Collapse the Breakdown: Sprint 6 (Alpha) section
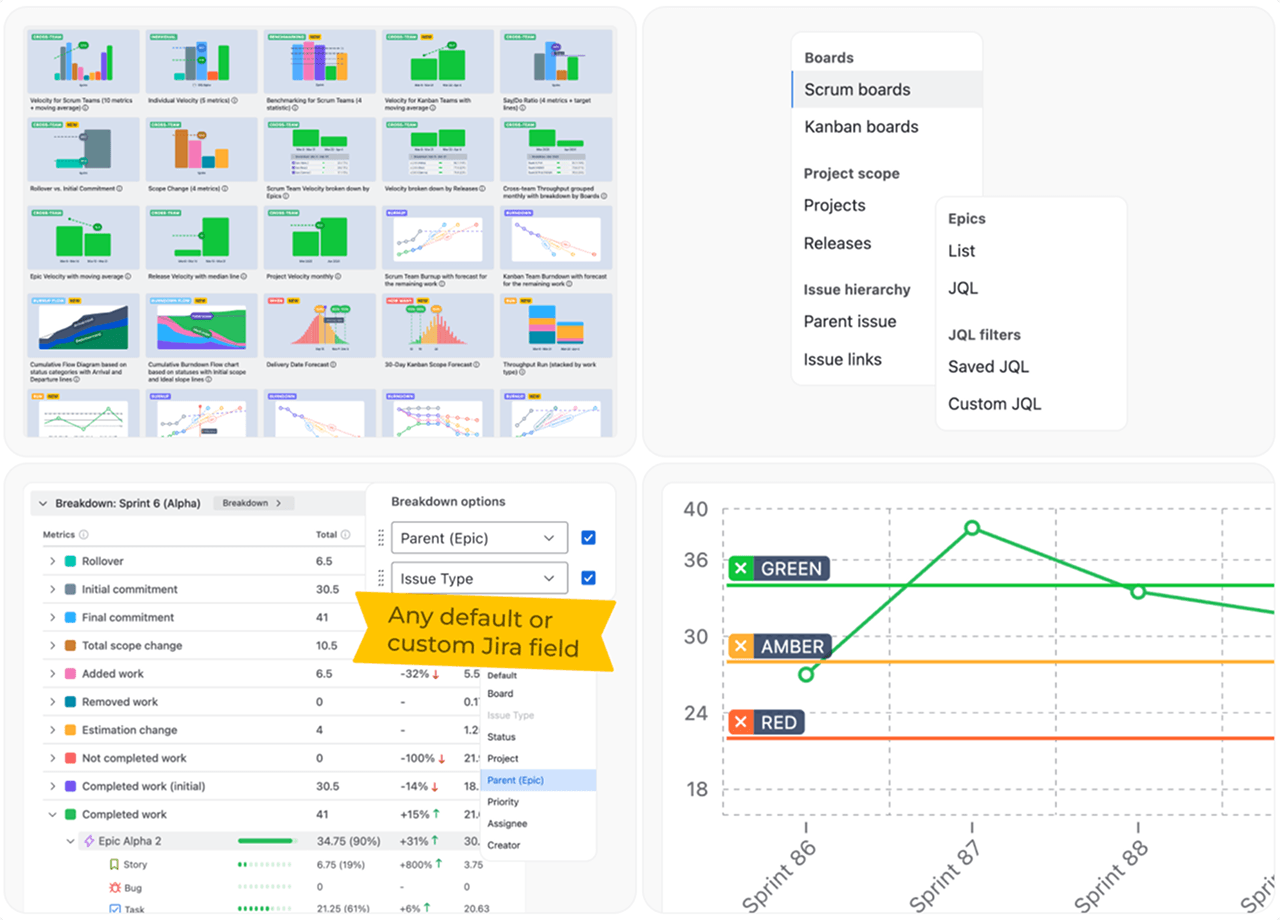Screen dimensions: 1280x920 [43, 504]
